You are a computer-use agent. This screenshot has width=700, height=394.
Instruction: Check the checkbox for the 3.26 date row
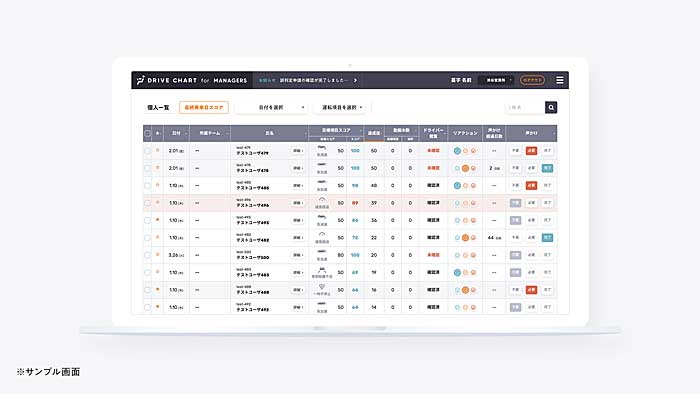[x=147, y=255]
